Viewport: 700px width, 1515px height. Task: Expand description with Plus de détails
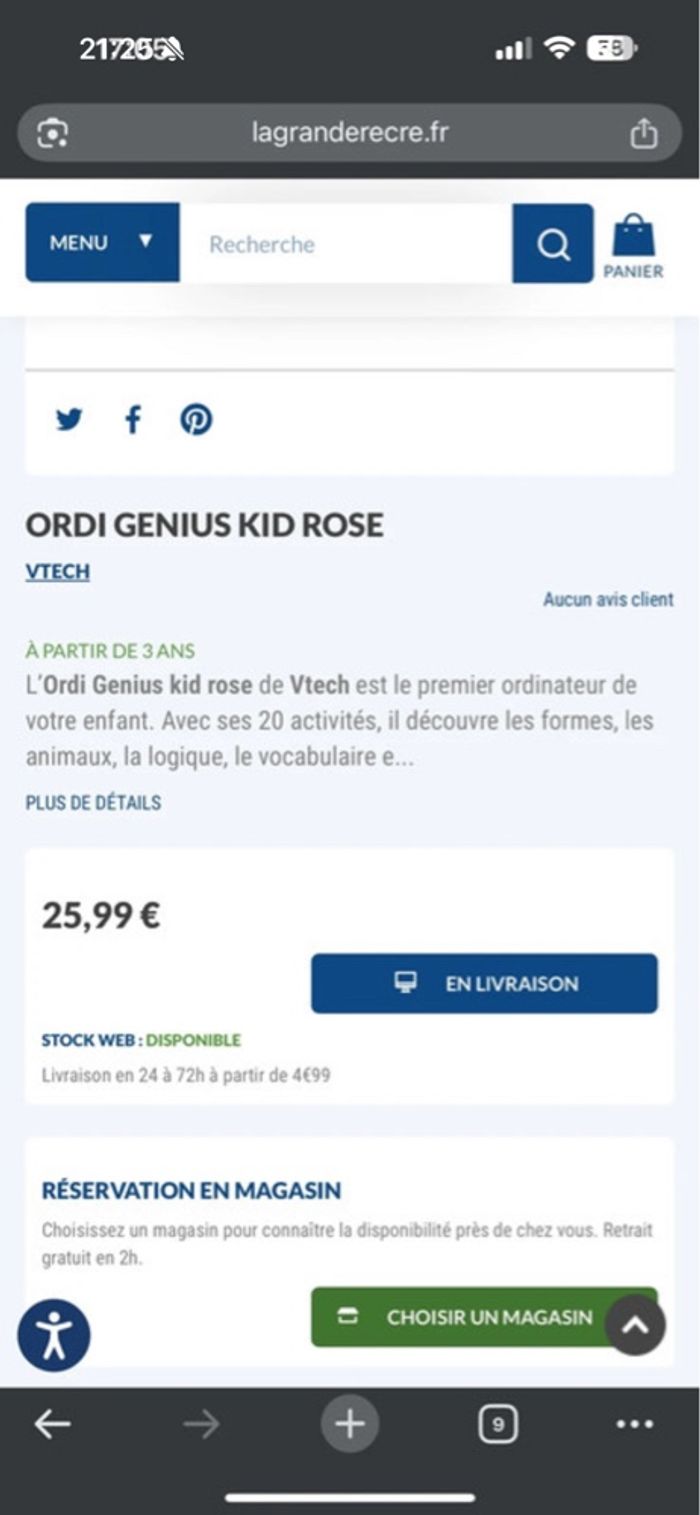tap(93, 802)
